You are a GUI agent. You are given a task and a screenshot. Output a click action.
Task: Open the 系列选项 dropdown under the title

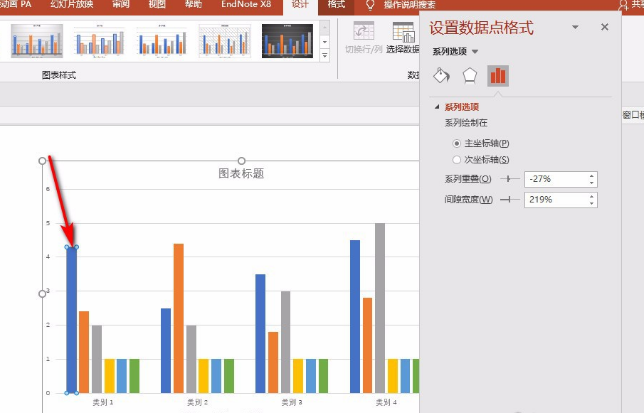click(x=475, y=51)
